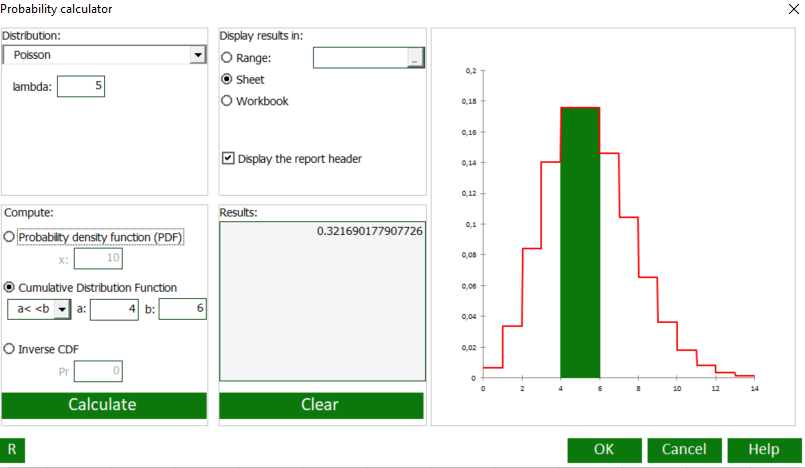Select the Range radio button
This screenshot has height=468, width=805.
[227, 58]
